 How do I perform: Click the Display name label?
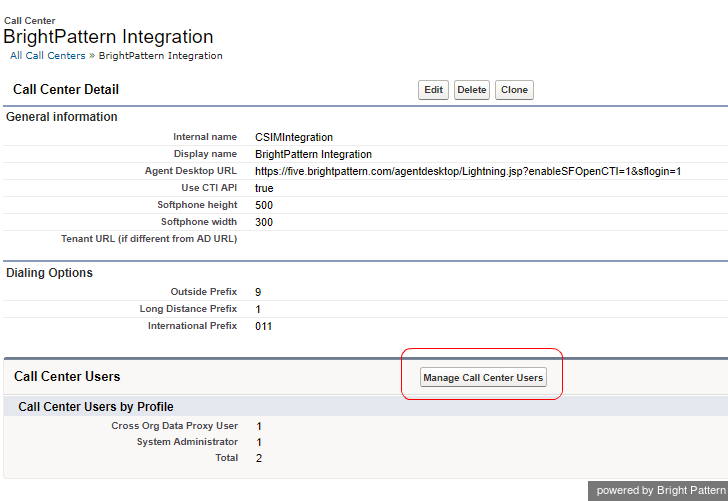point(205,154)
